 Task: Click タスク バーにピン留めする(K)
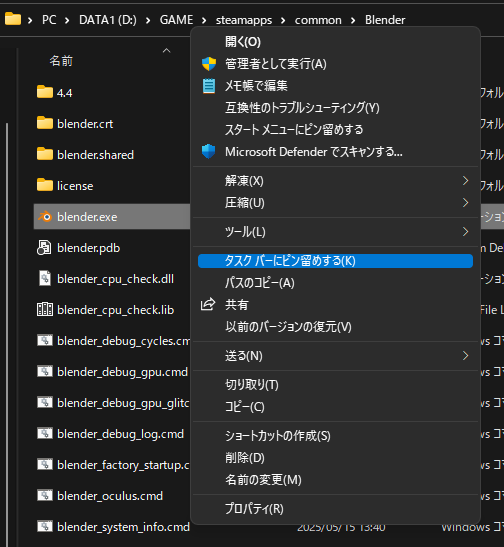[336, 261]
